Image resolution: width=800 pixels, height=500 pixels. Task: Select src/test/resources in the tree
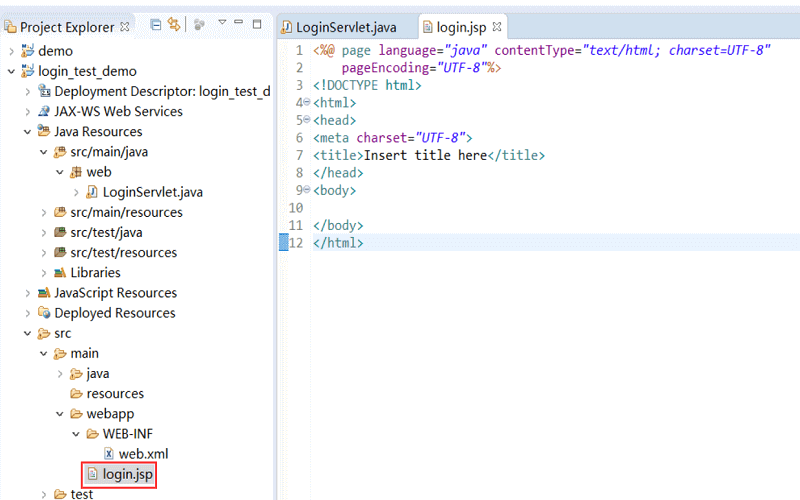[x=124, y=253]
